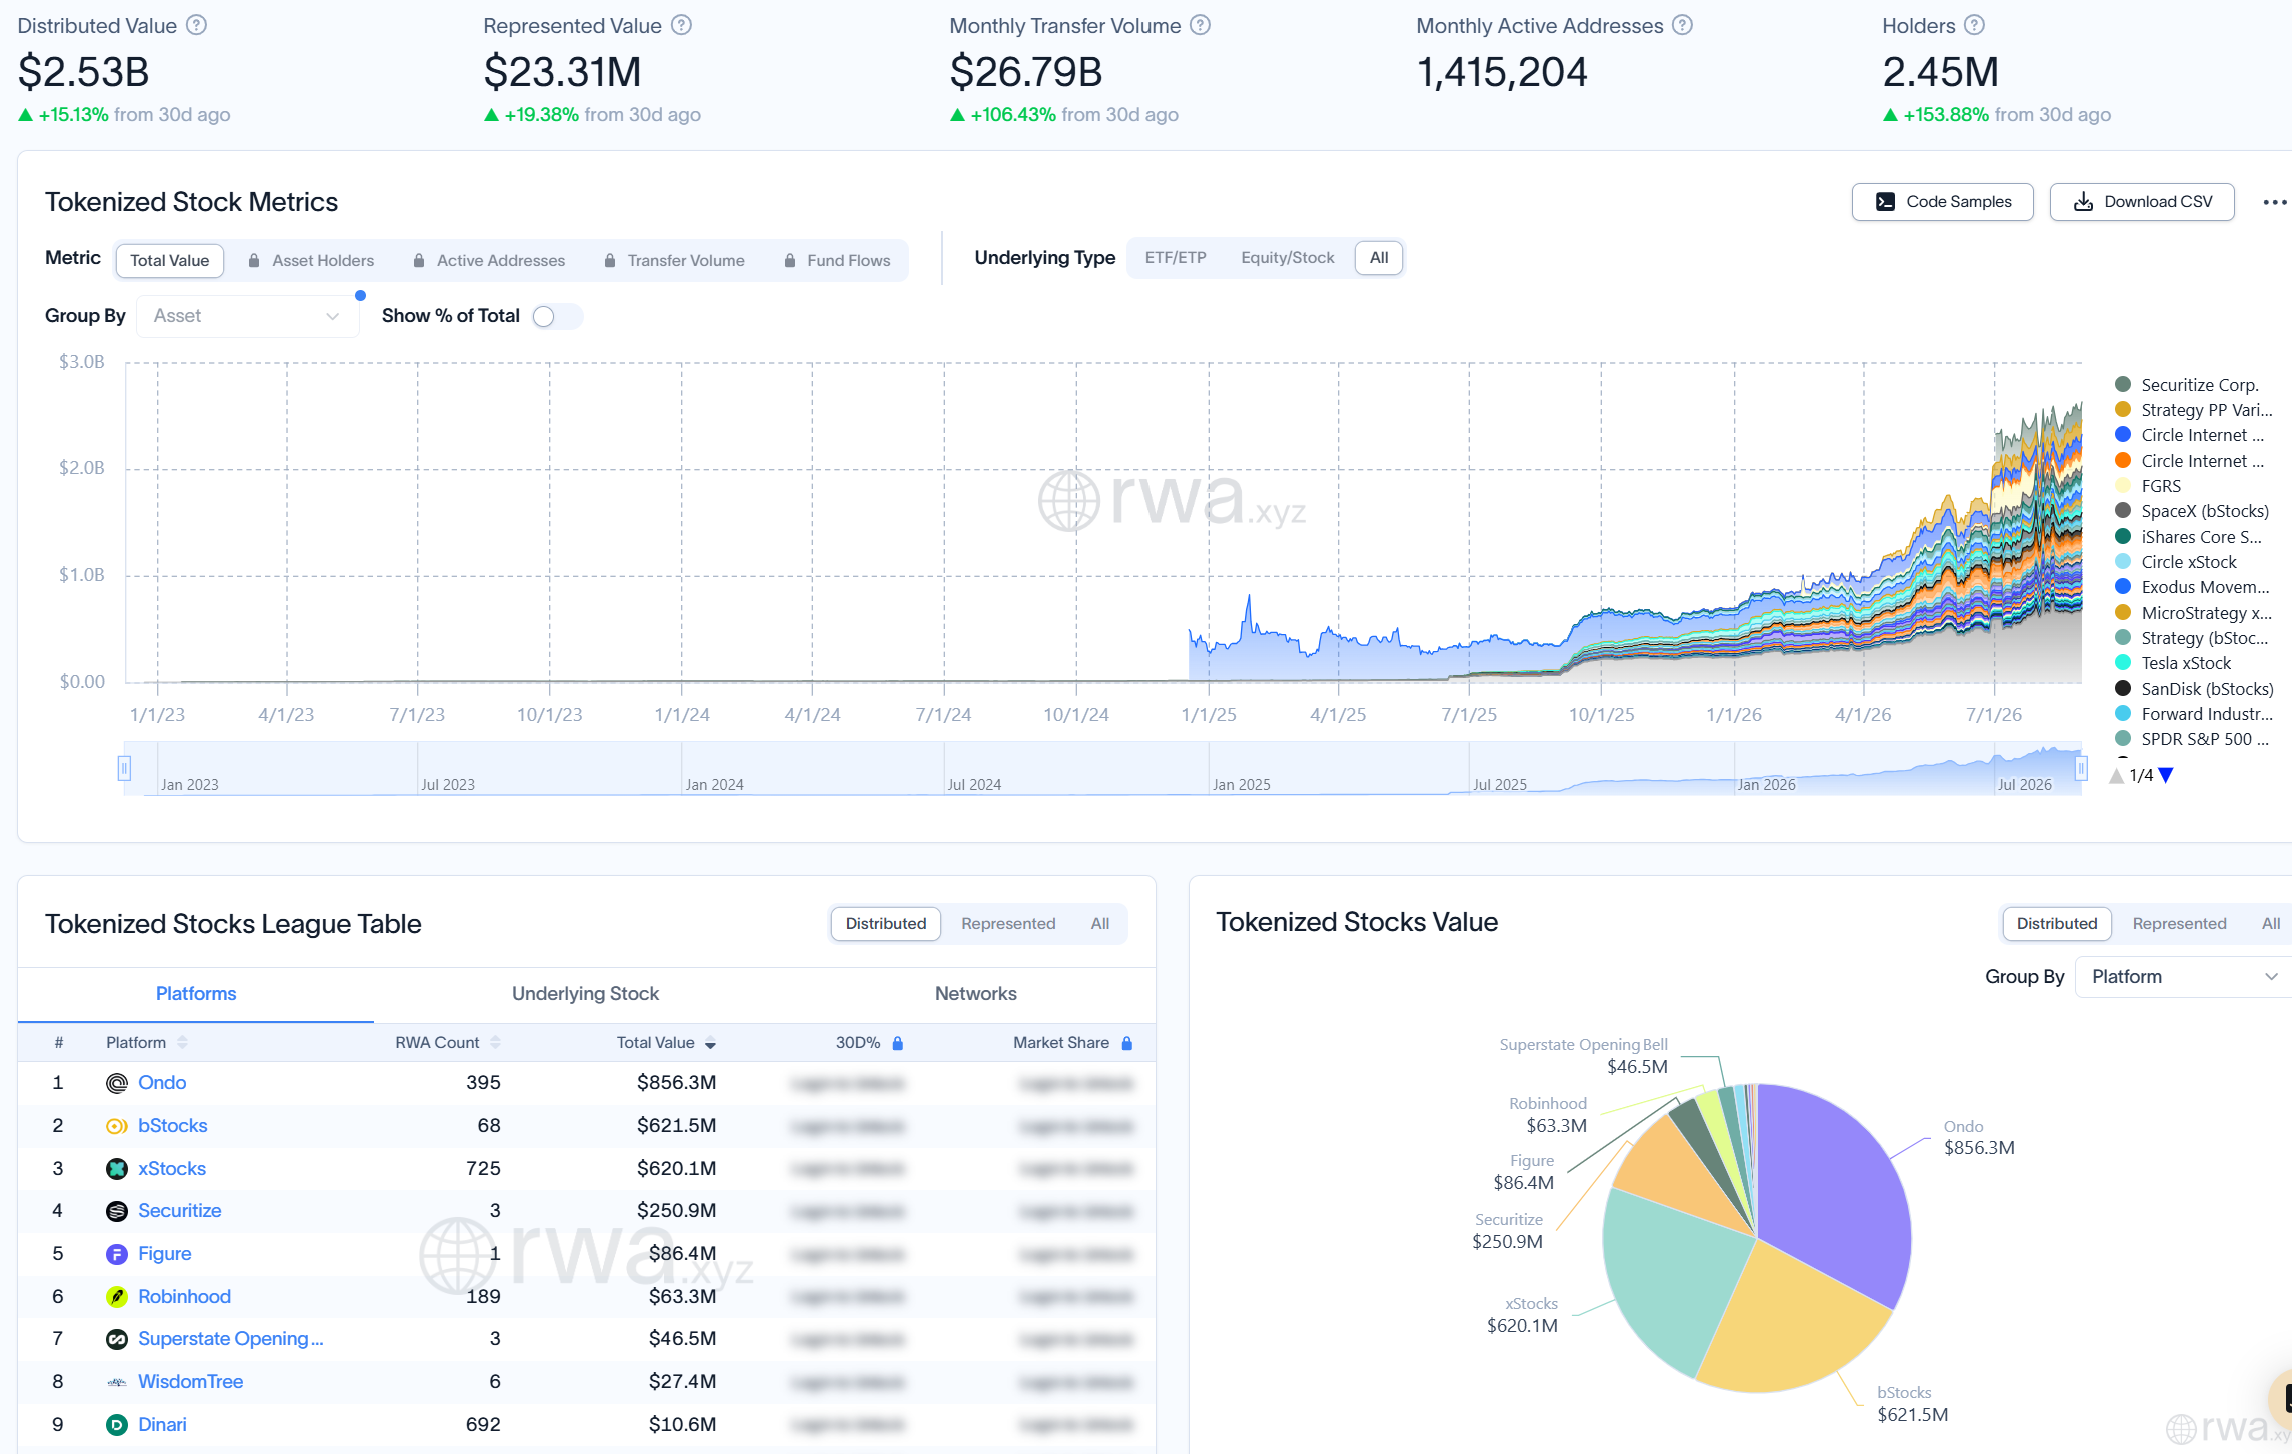Sort table by Platform column arrows
This screenshot has width=2292, height=1454.
tap(182, 1043)
